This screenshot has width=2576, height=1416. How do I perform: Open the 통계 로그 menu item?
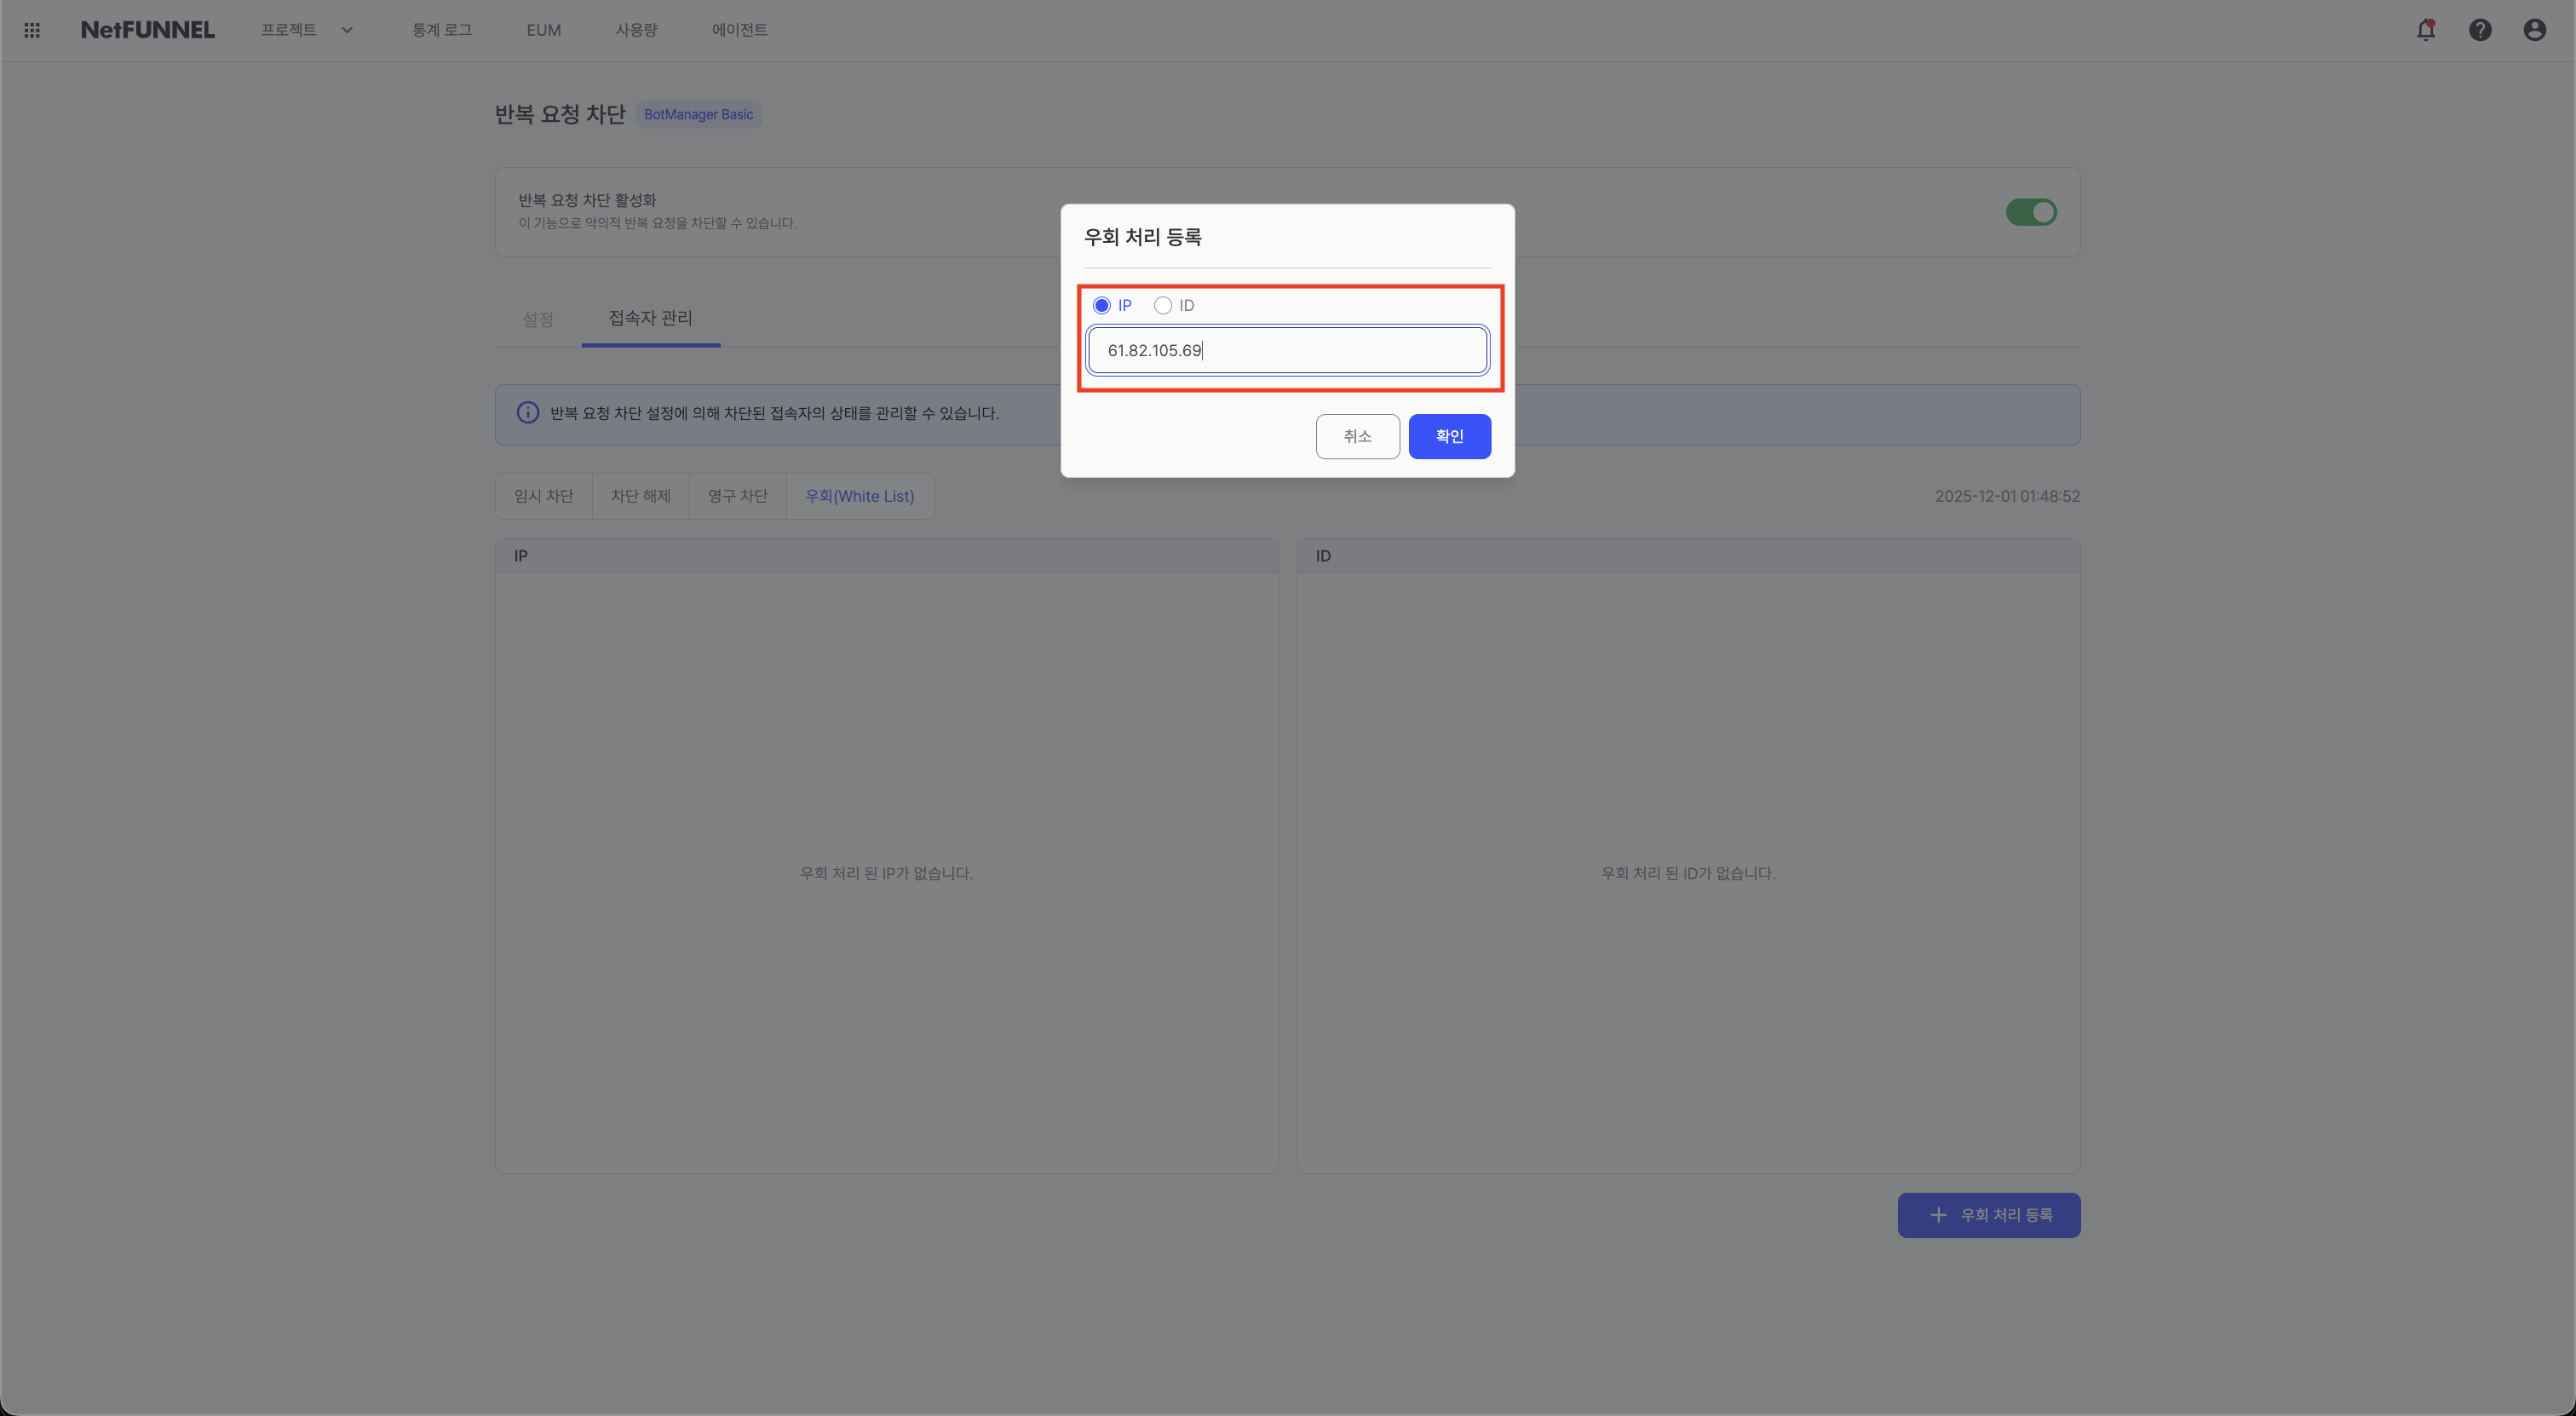[441, 30]
